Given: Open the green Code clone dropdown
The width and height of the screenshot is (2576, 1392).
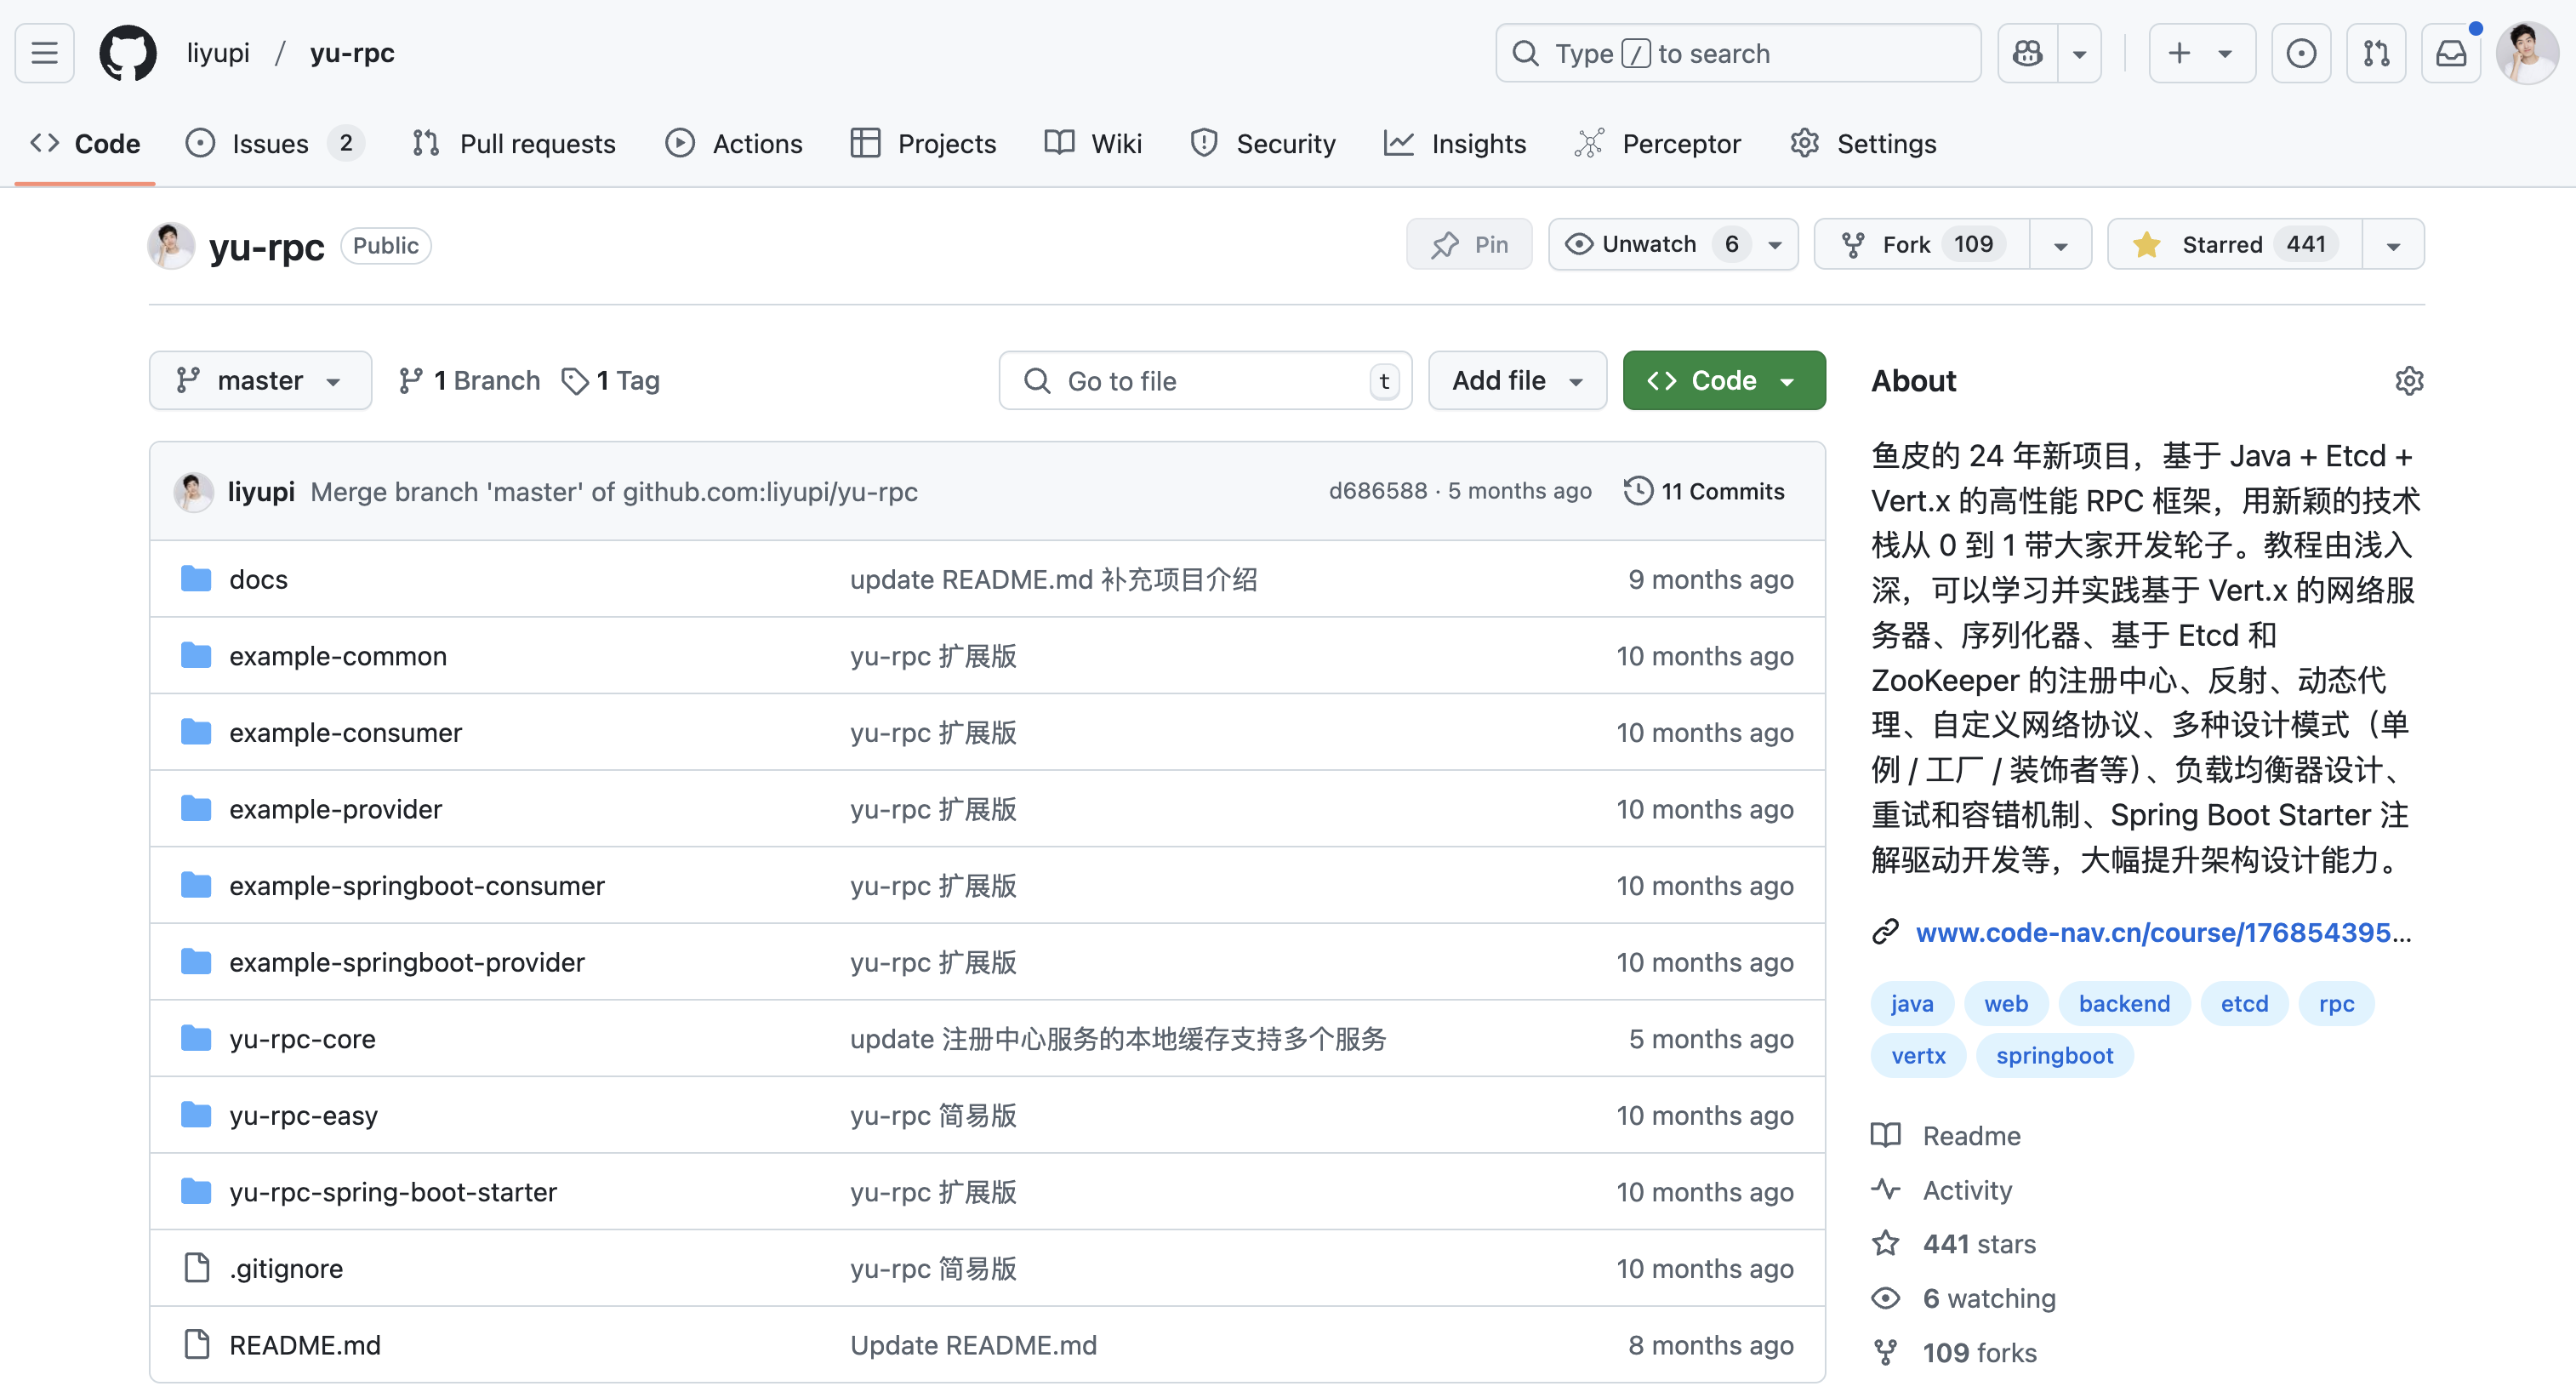Looking at the screenshot, I should pos(1724,380).
